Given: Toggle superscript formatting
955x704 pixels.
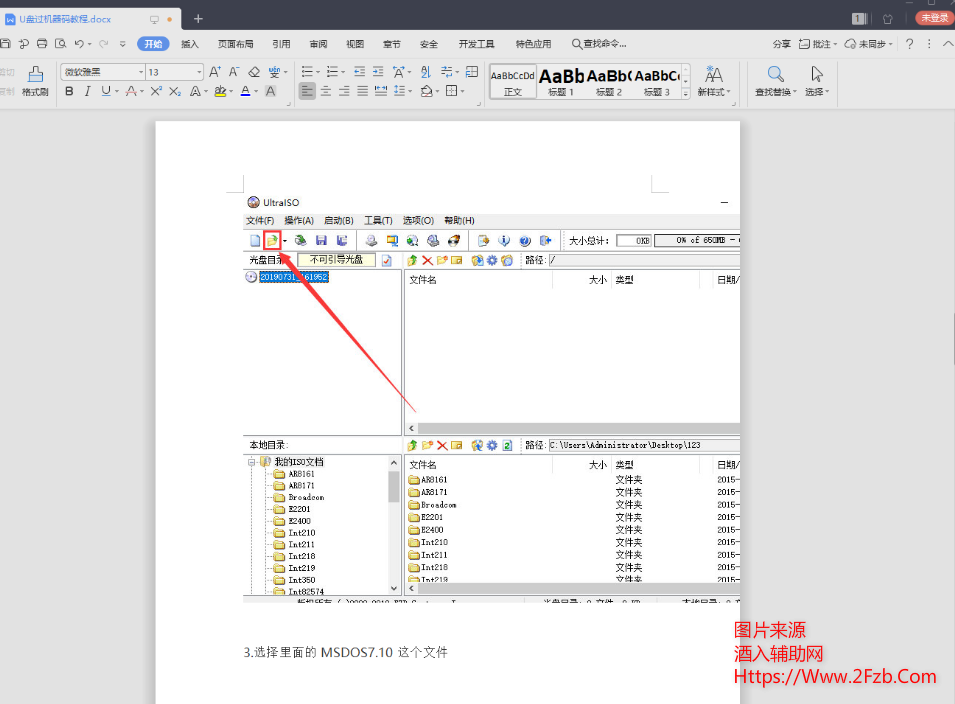Looking at the screenshot, I should [156, 91].
